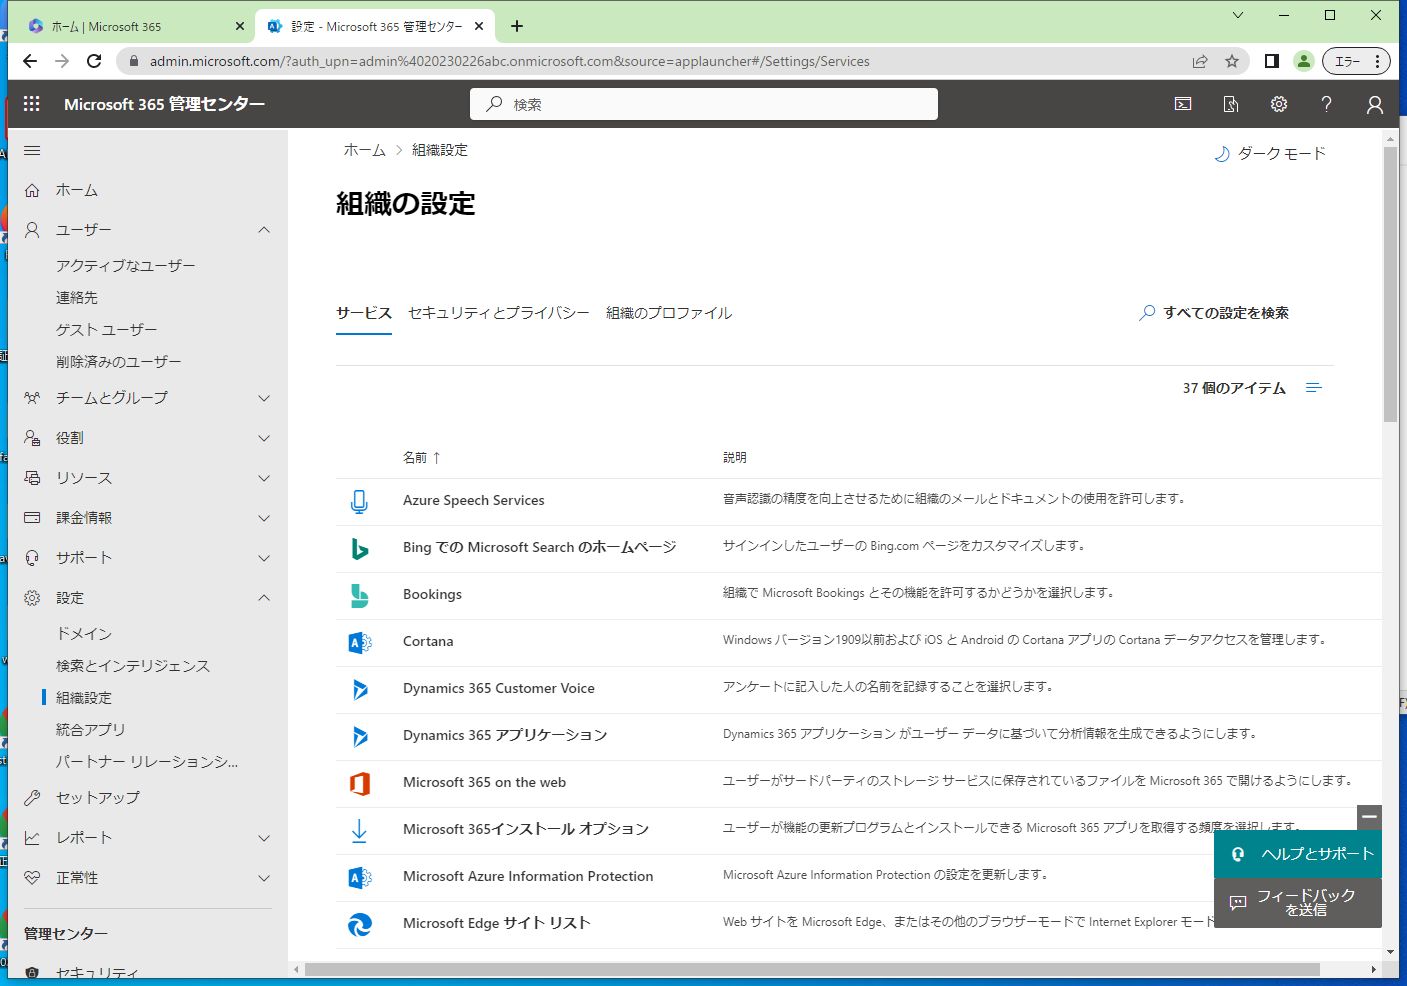Open 連絡先 in sidebar

(x=77, y=298)
